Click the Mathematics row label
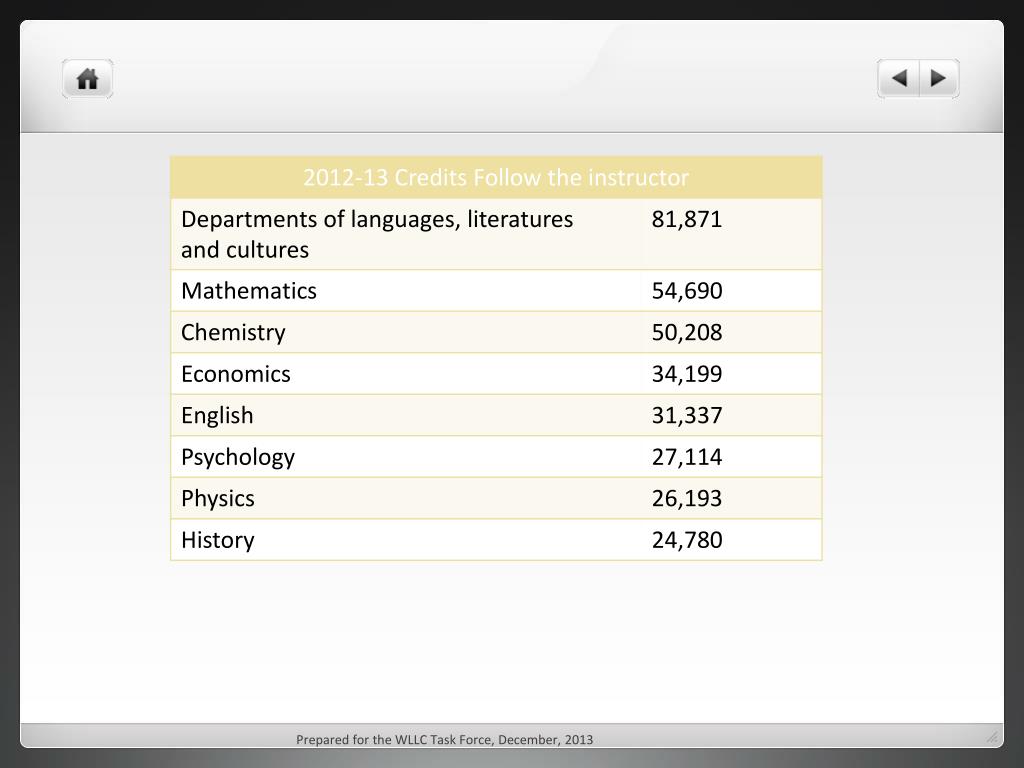The width and height of the screenshot is (1024, 768). coord(249,291)
